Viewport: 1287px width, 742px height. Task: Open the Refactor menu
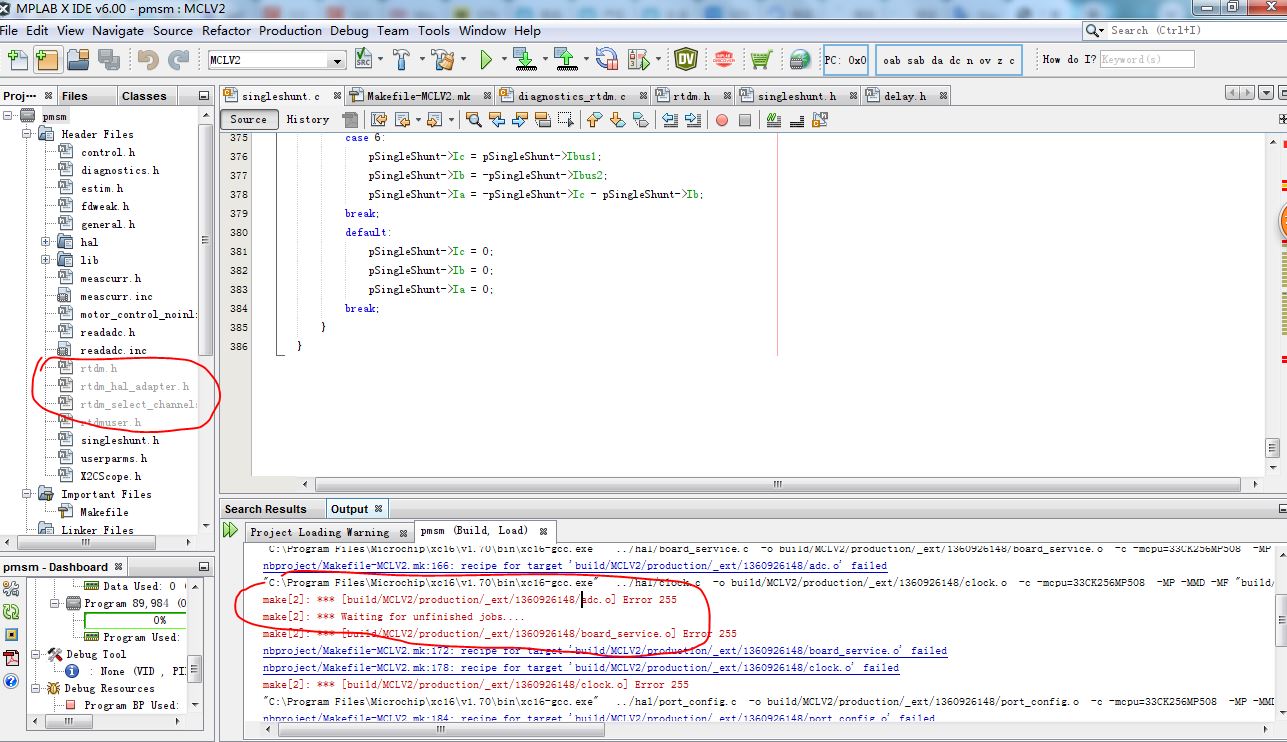(x=227, y=30)
